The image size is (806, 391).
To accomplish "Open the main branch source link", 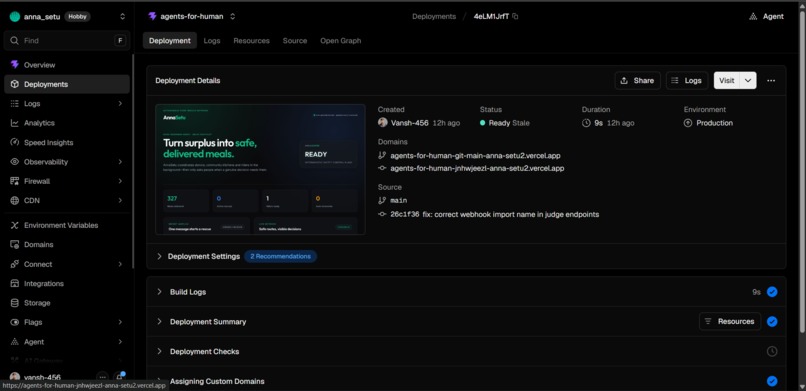I will tap(399, 200).
